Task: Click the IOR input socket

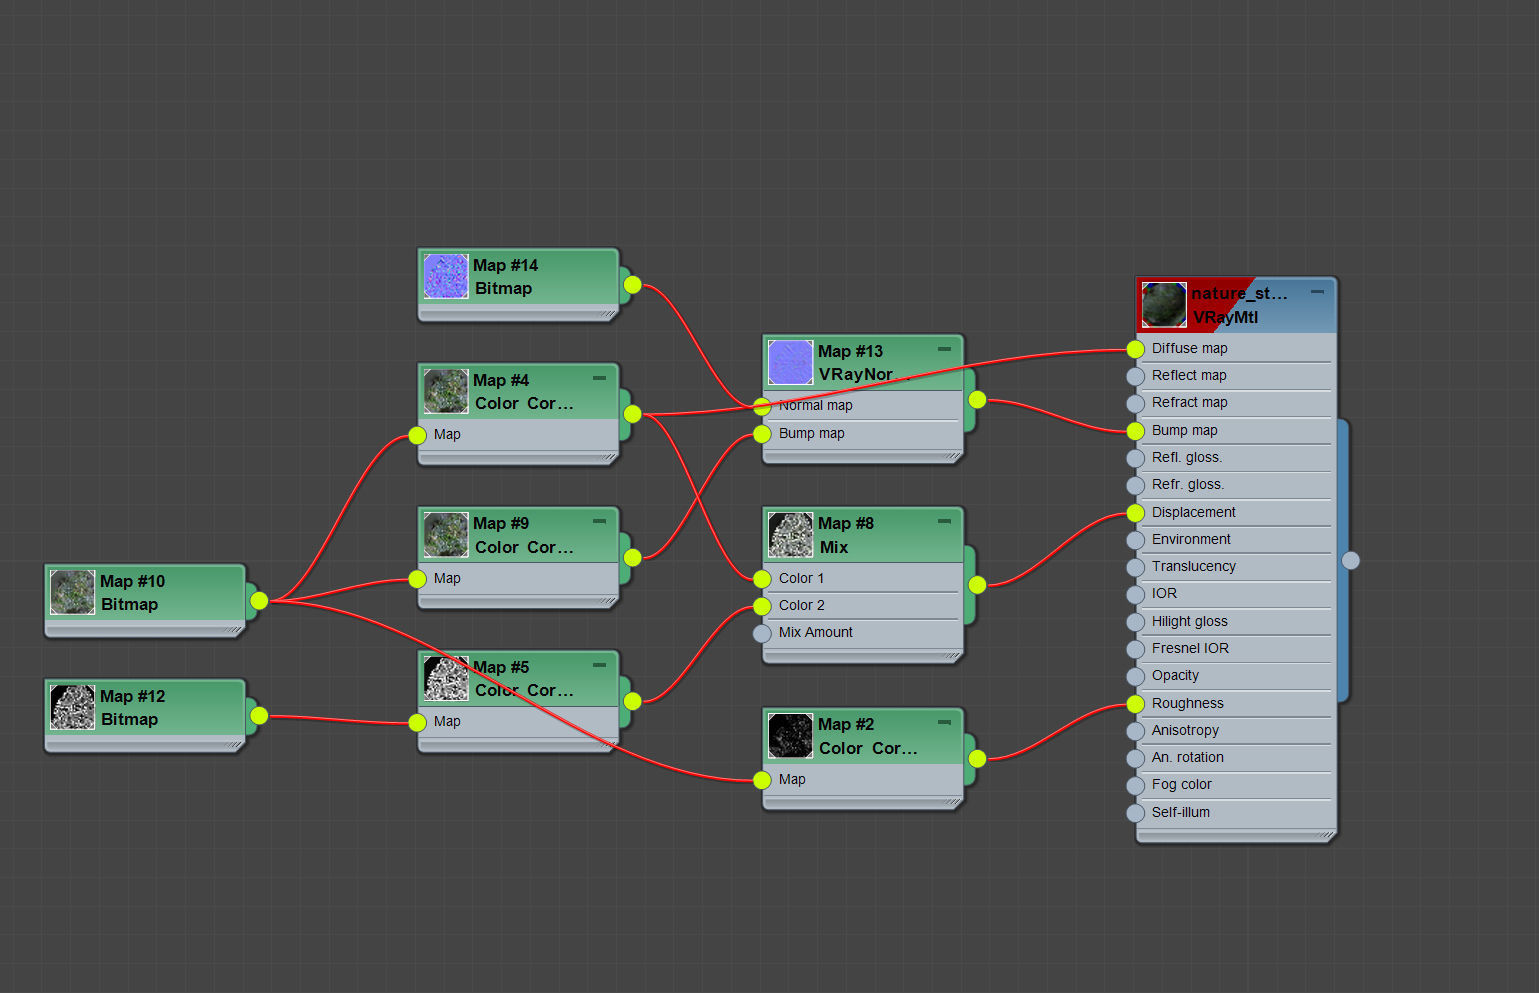Action: [x=1135, y=594]
